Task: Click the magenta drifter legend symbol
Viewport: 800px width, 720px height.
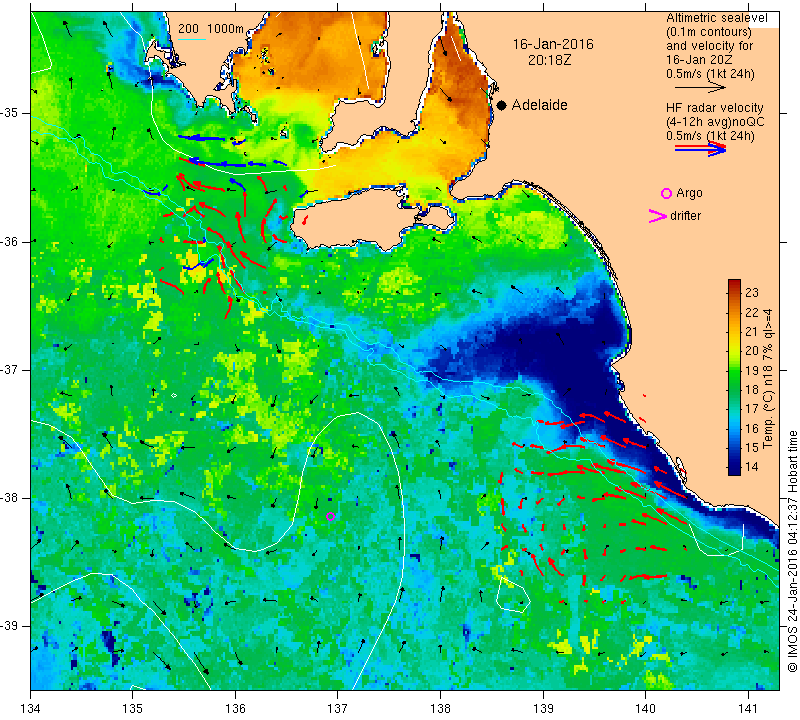Action: point(658,216)
